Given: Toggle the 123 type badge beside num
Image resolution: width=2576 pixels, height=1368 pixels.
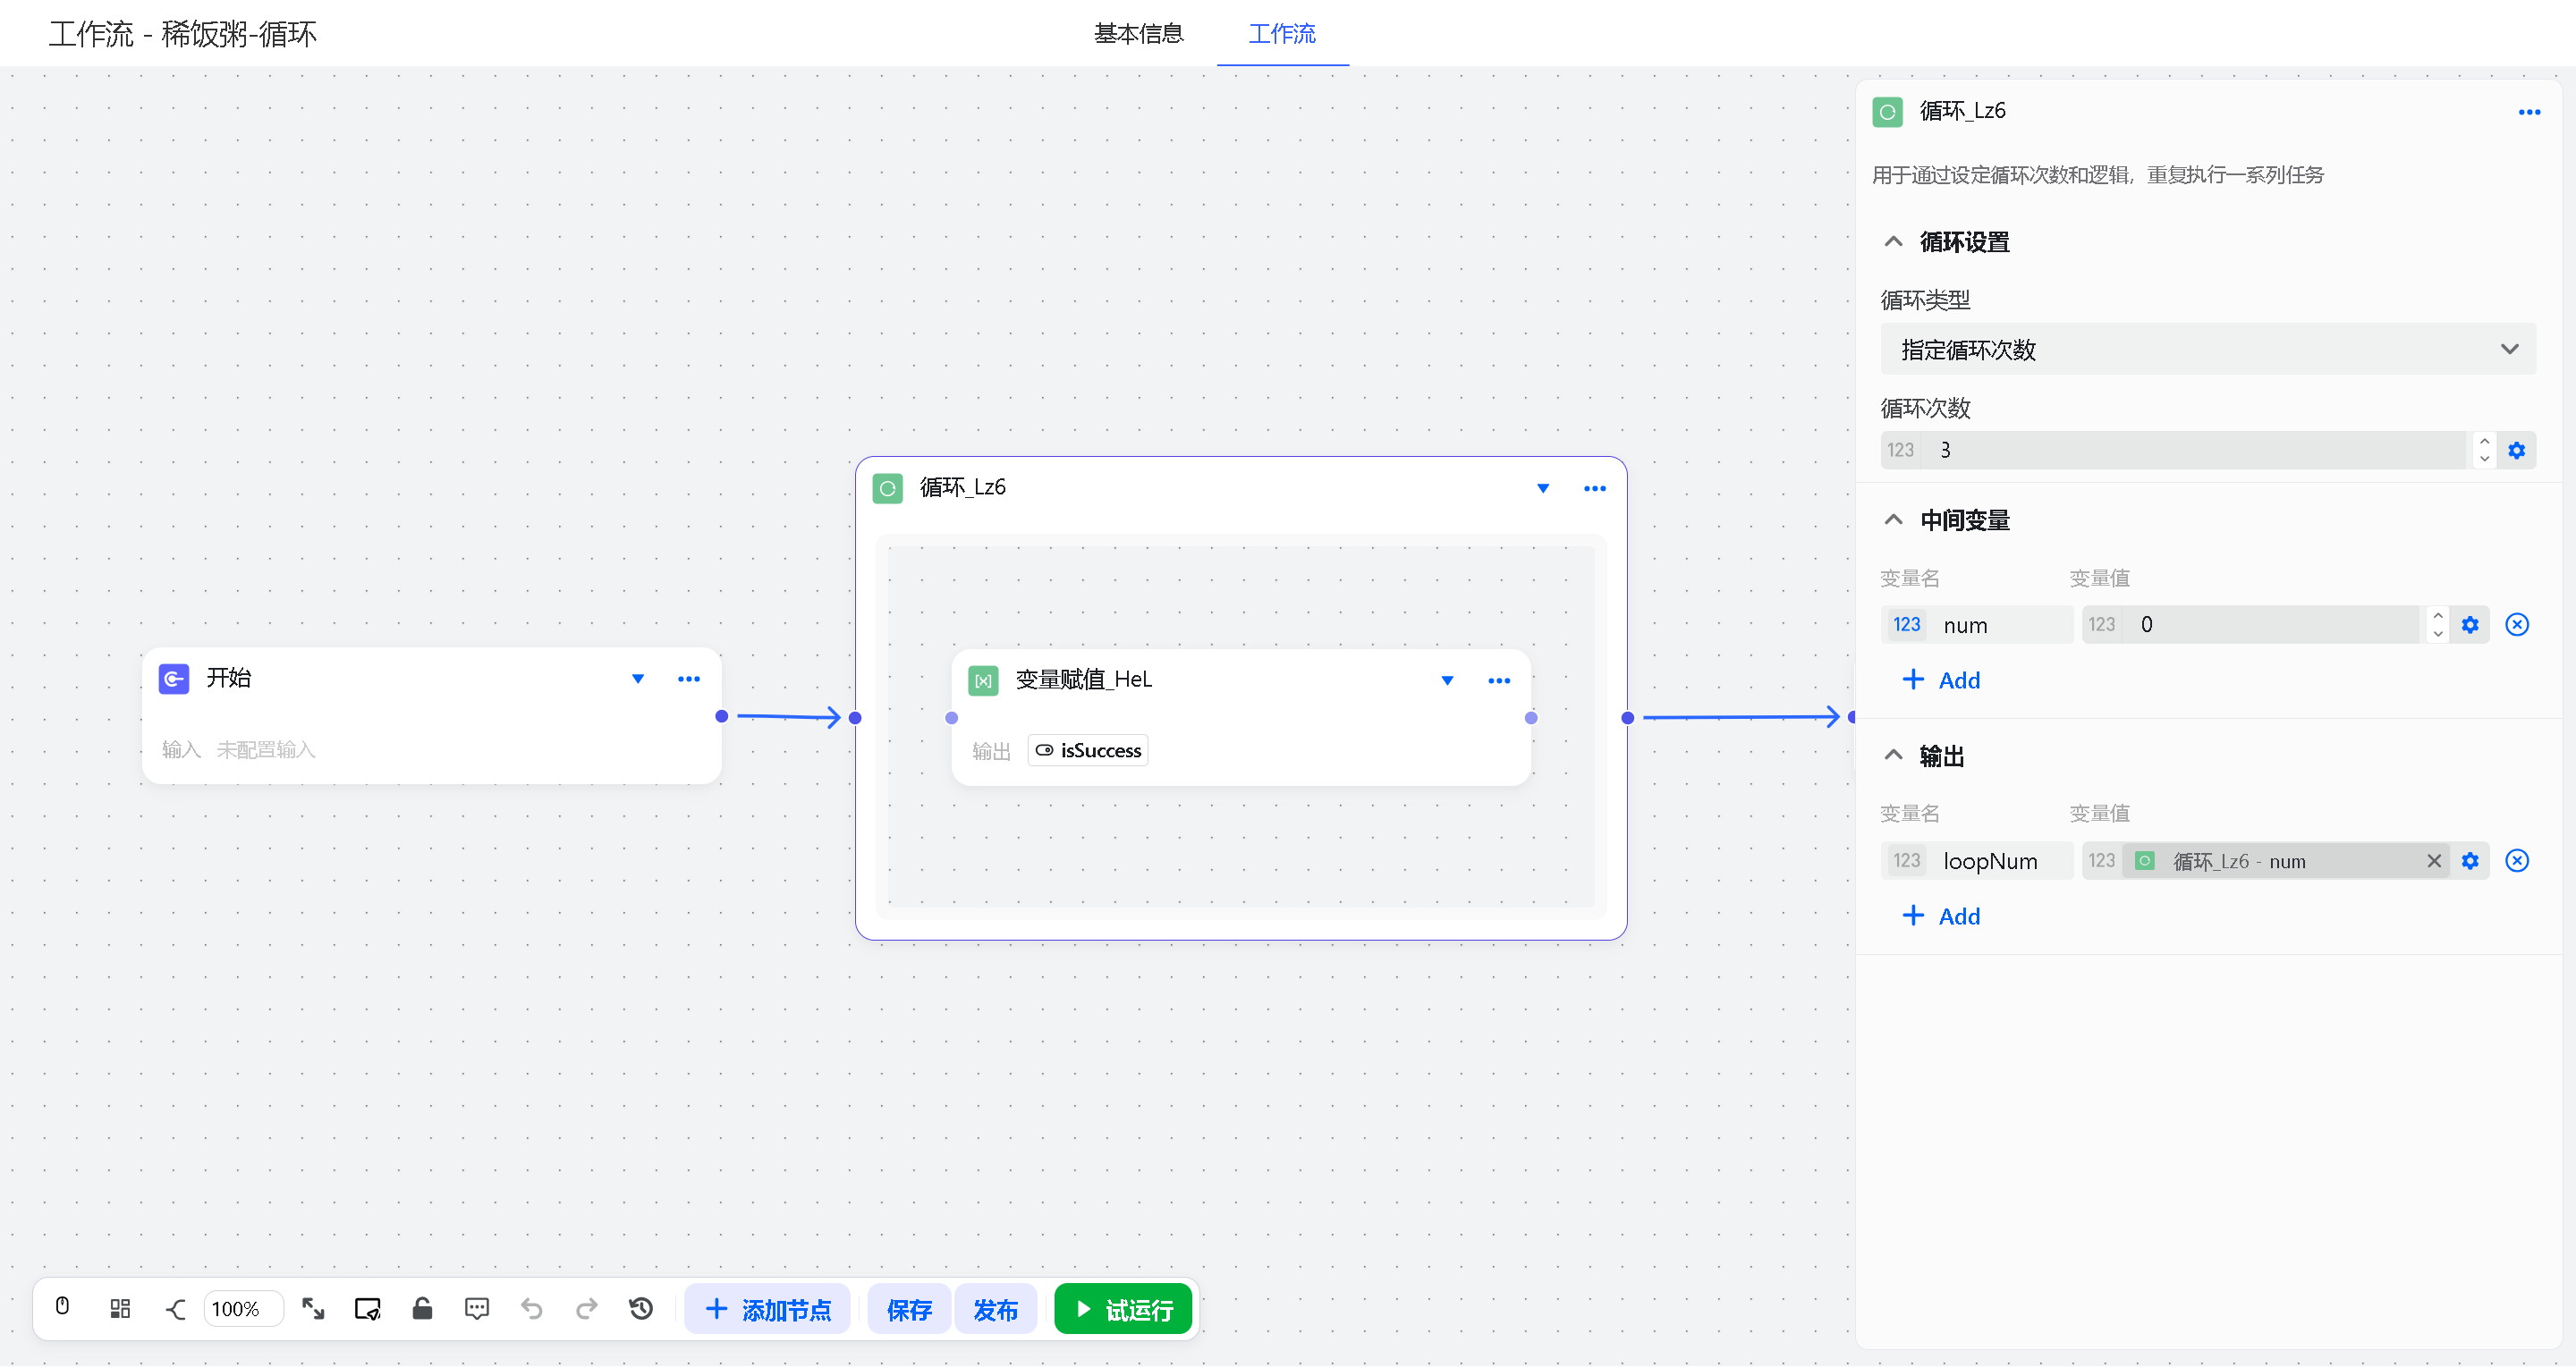Looking at the screenshot, I should [1906, 626].
